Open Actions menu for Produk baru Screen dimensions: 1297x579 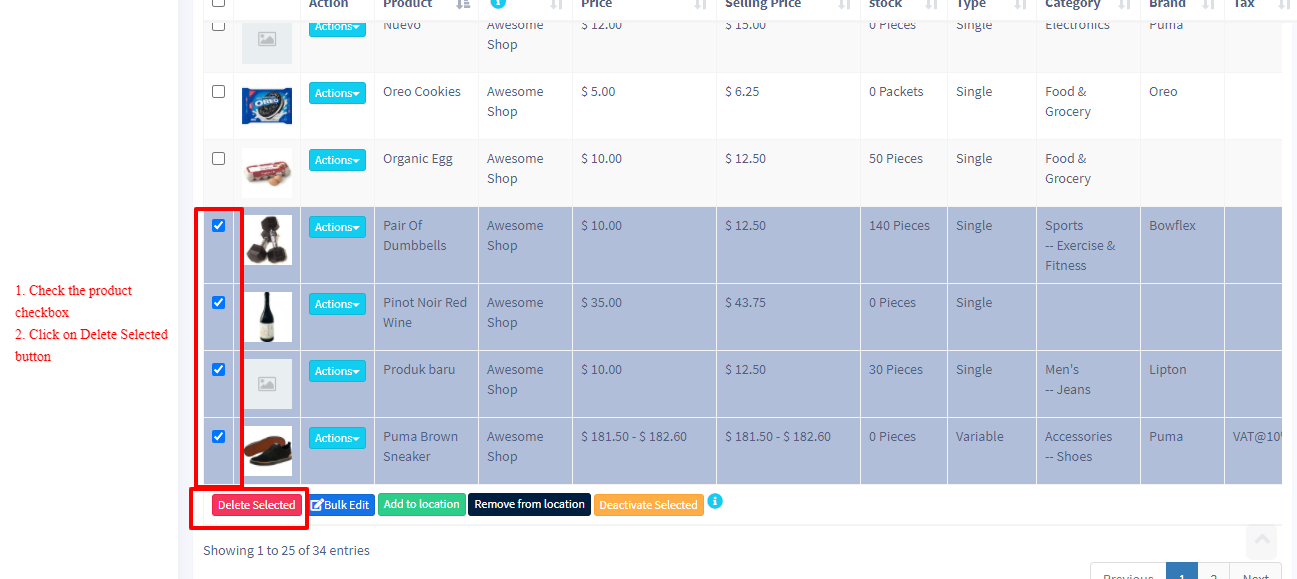coord(337,371)
